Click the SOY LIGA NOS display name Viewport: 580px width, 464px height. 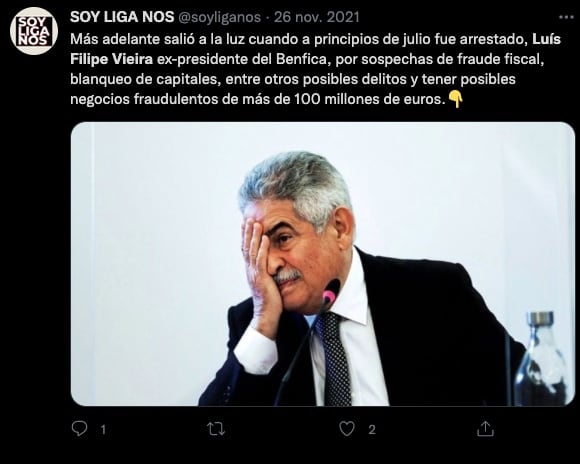click(x=122, y=17)
